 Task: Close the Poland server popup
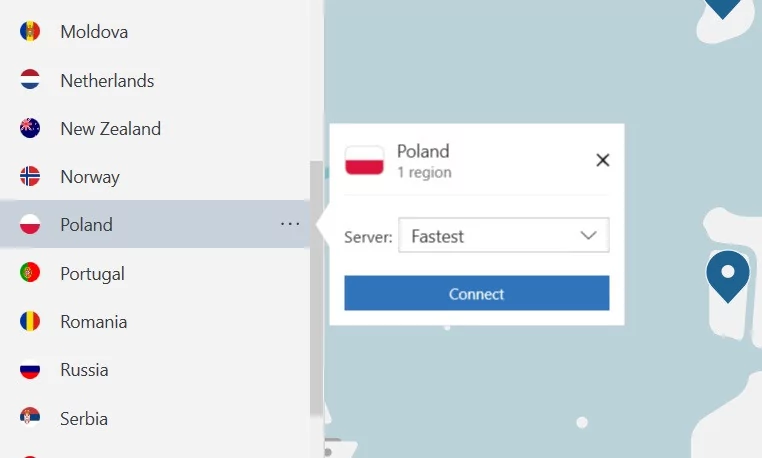point(603,160)
